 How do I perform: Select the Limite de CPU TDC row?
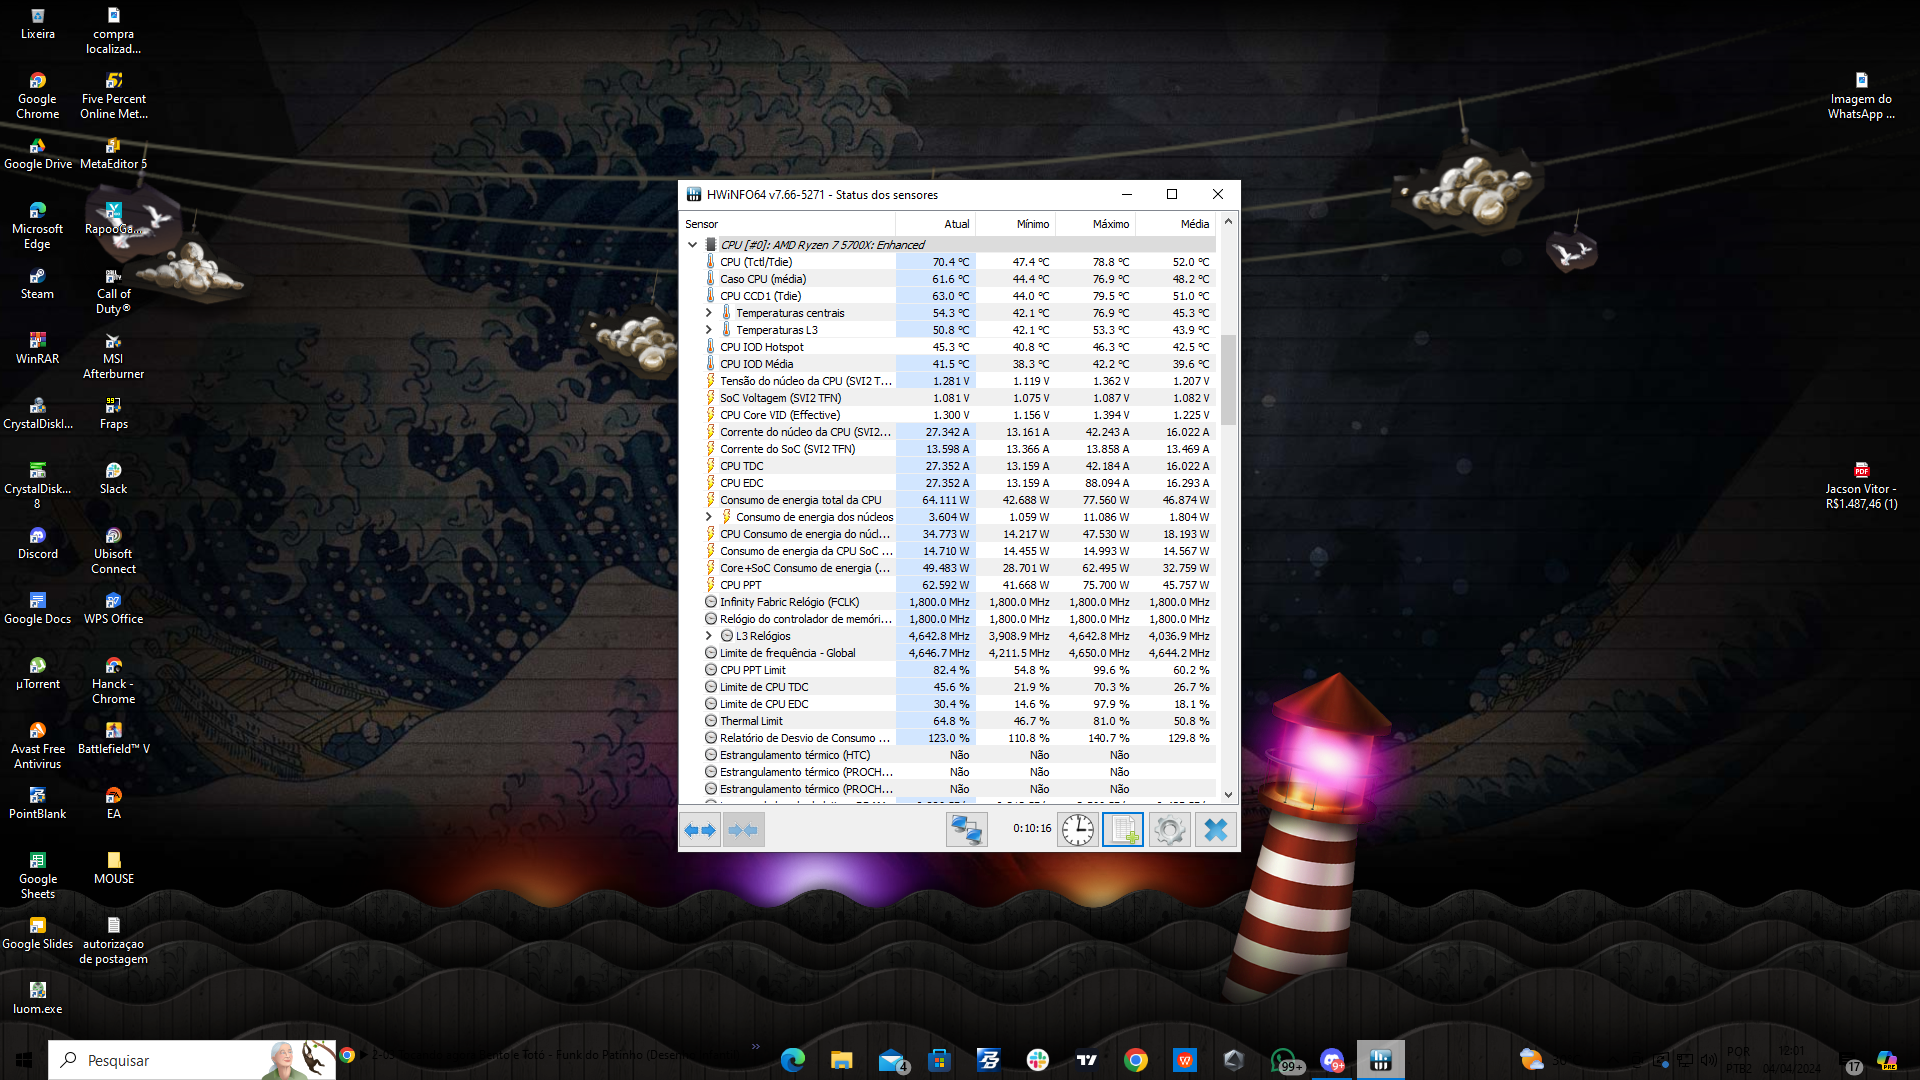click(949, 687)
